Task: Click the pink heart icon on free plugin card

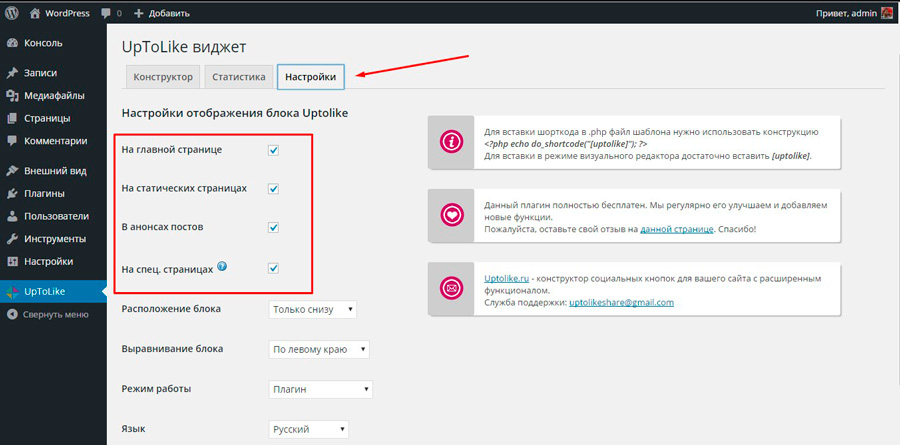Action: [451, 215]
